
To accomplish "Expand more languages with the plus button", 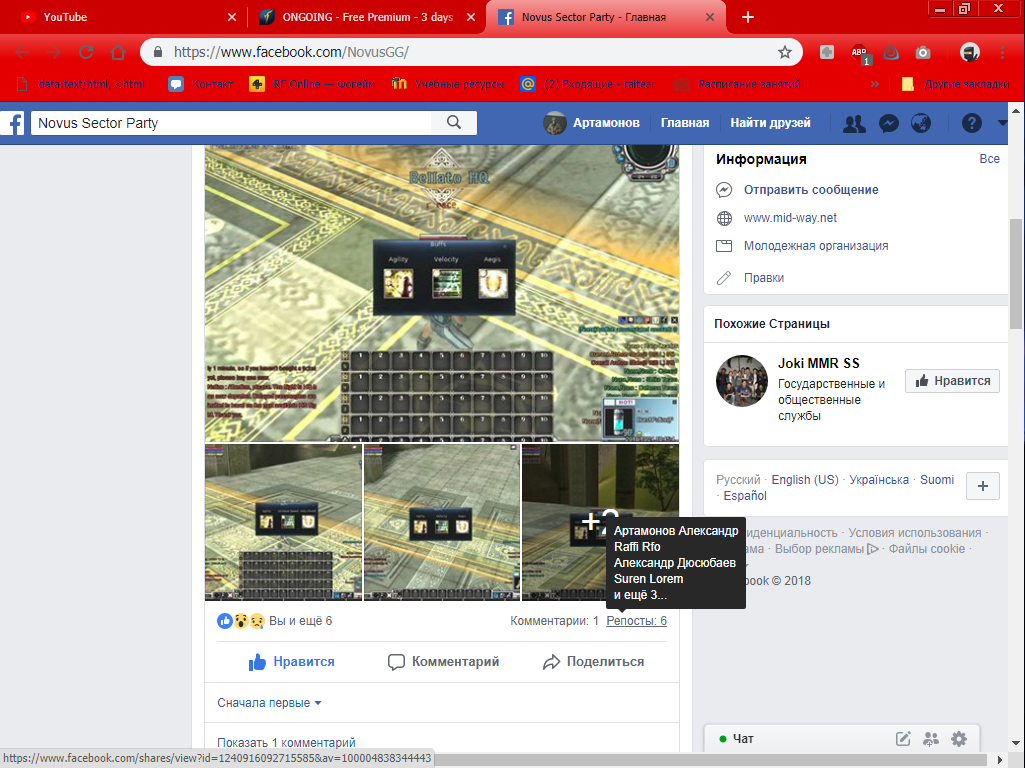I will click(982, 486).
